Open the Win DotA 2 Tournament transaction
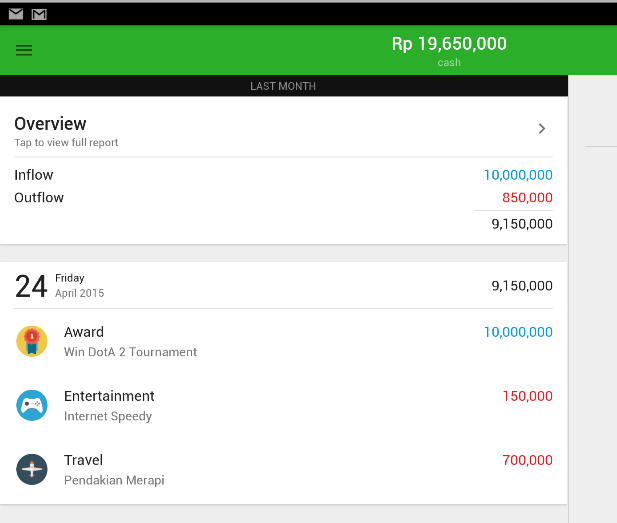Screen dimensions: 617x523 pyautogui.click(x=130, y=352)
